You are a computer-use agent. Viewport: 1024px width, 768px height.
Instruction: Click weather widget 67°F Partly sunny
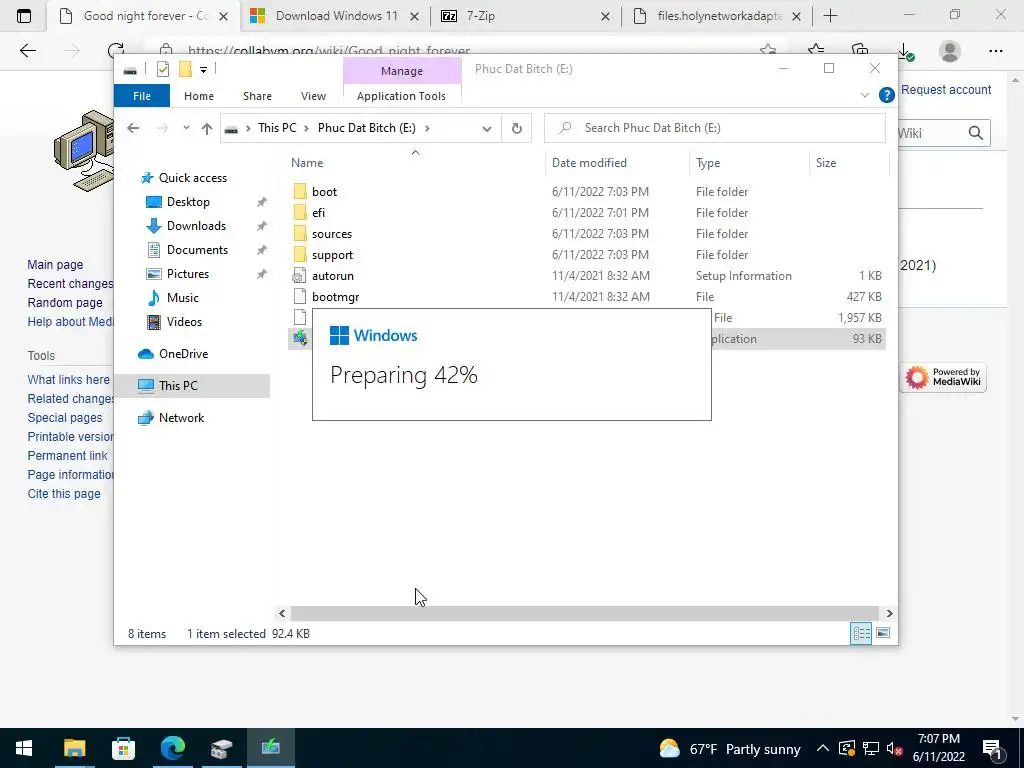tap(729, 749)
